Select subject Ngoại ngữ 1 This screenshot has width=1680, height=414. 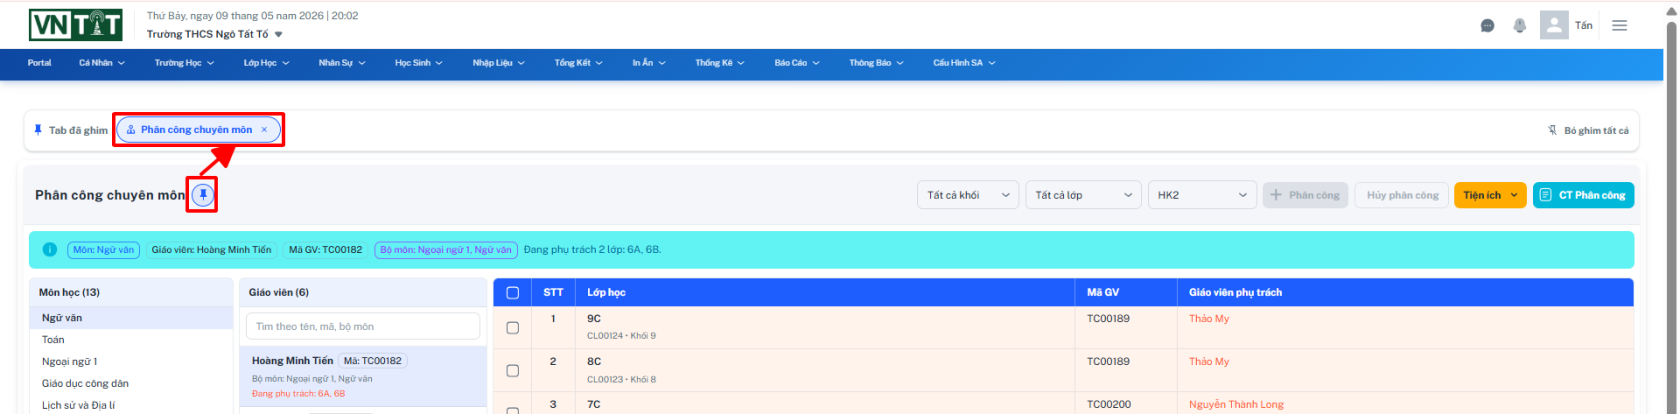(131, 362)
